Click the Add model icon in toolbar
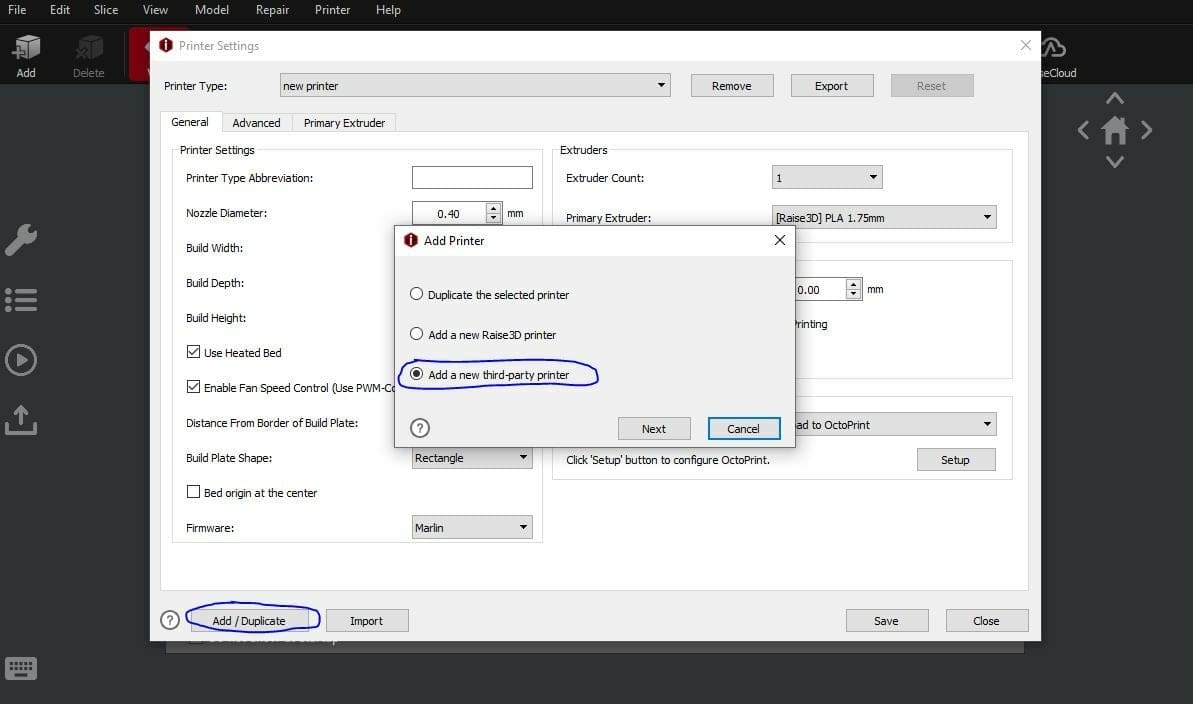The height and width of the screenshot is (704, 1193). click(26, 54)
